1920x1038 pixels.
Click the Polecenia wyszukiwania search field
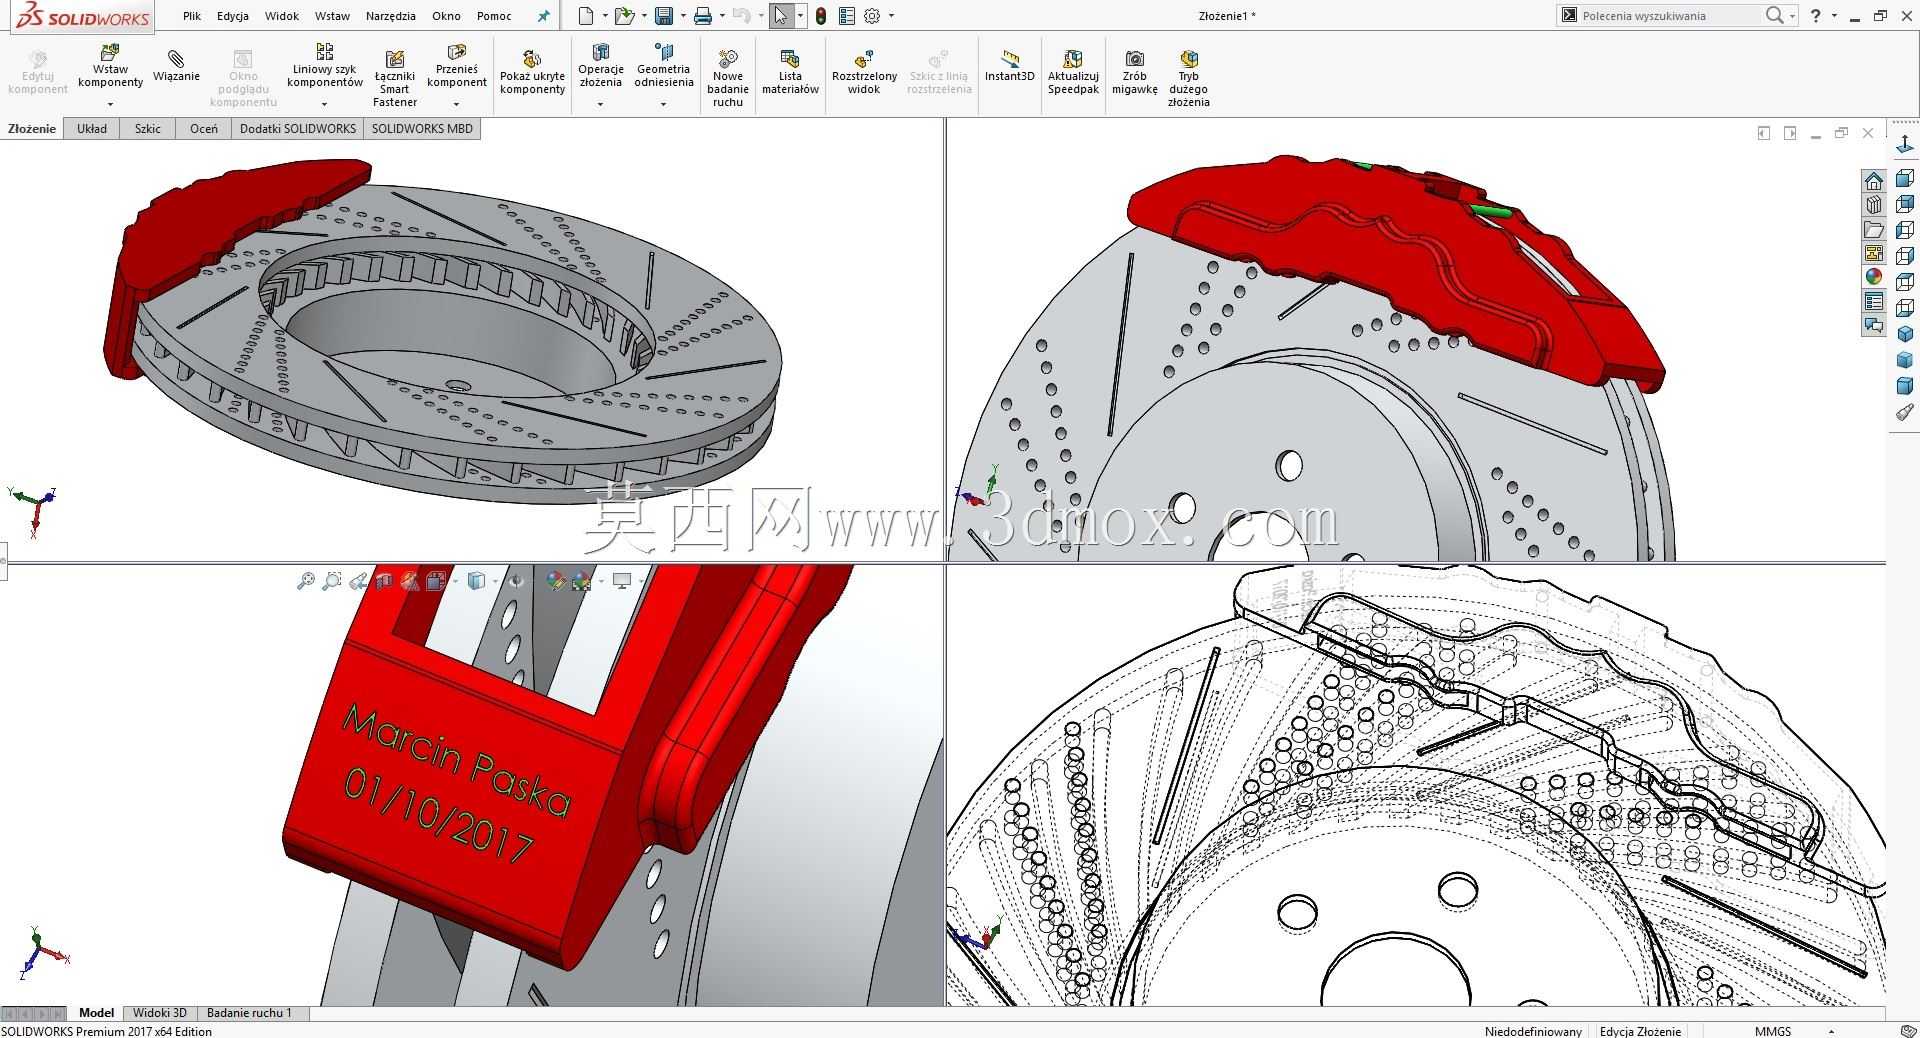(1668, 16)
